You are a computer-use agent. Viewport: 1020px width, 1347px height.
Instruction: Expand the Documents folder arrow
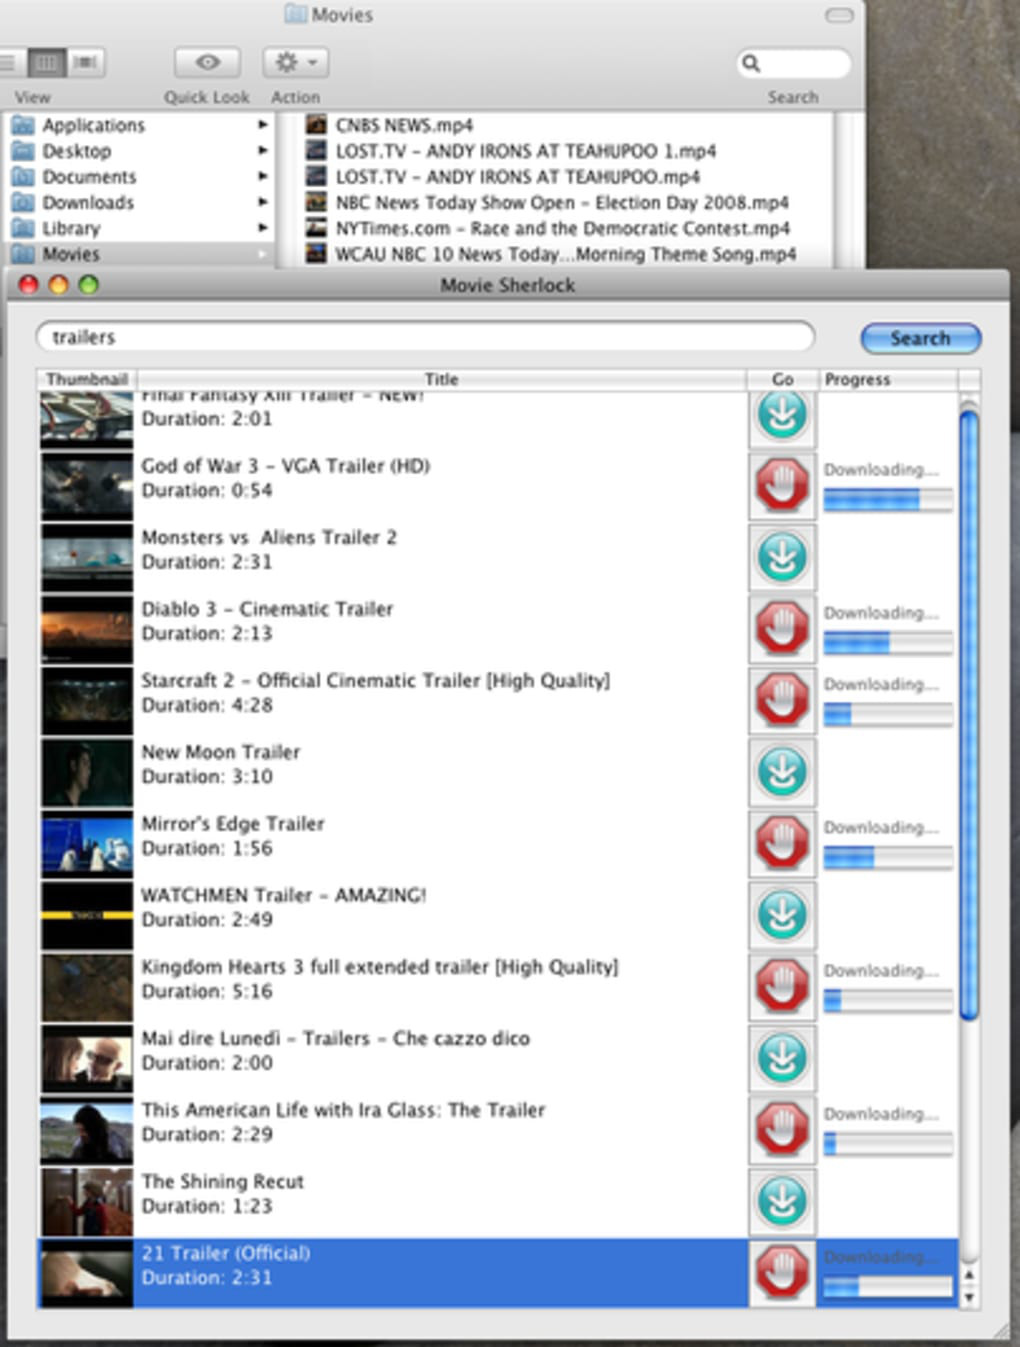point(262,176)
